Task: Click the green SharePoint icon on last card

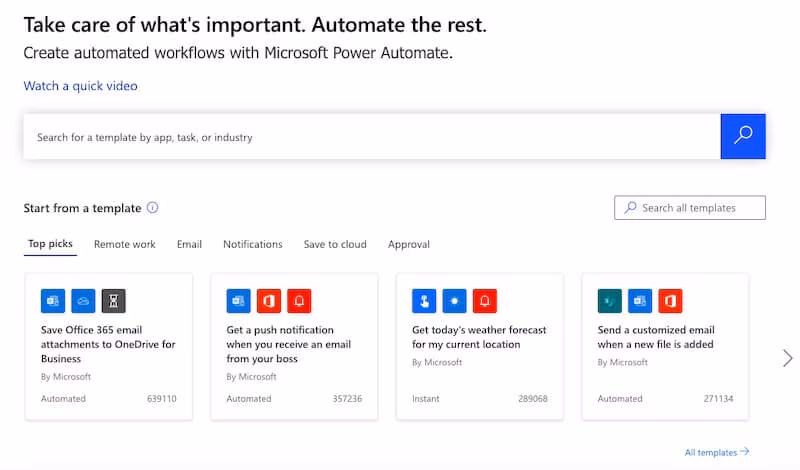Action: point(609,300)
